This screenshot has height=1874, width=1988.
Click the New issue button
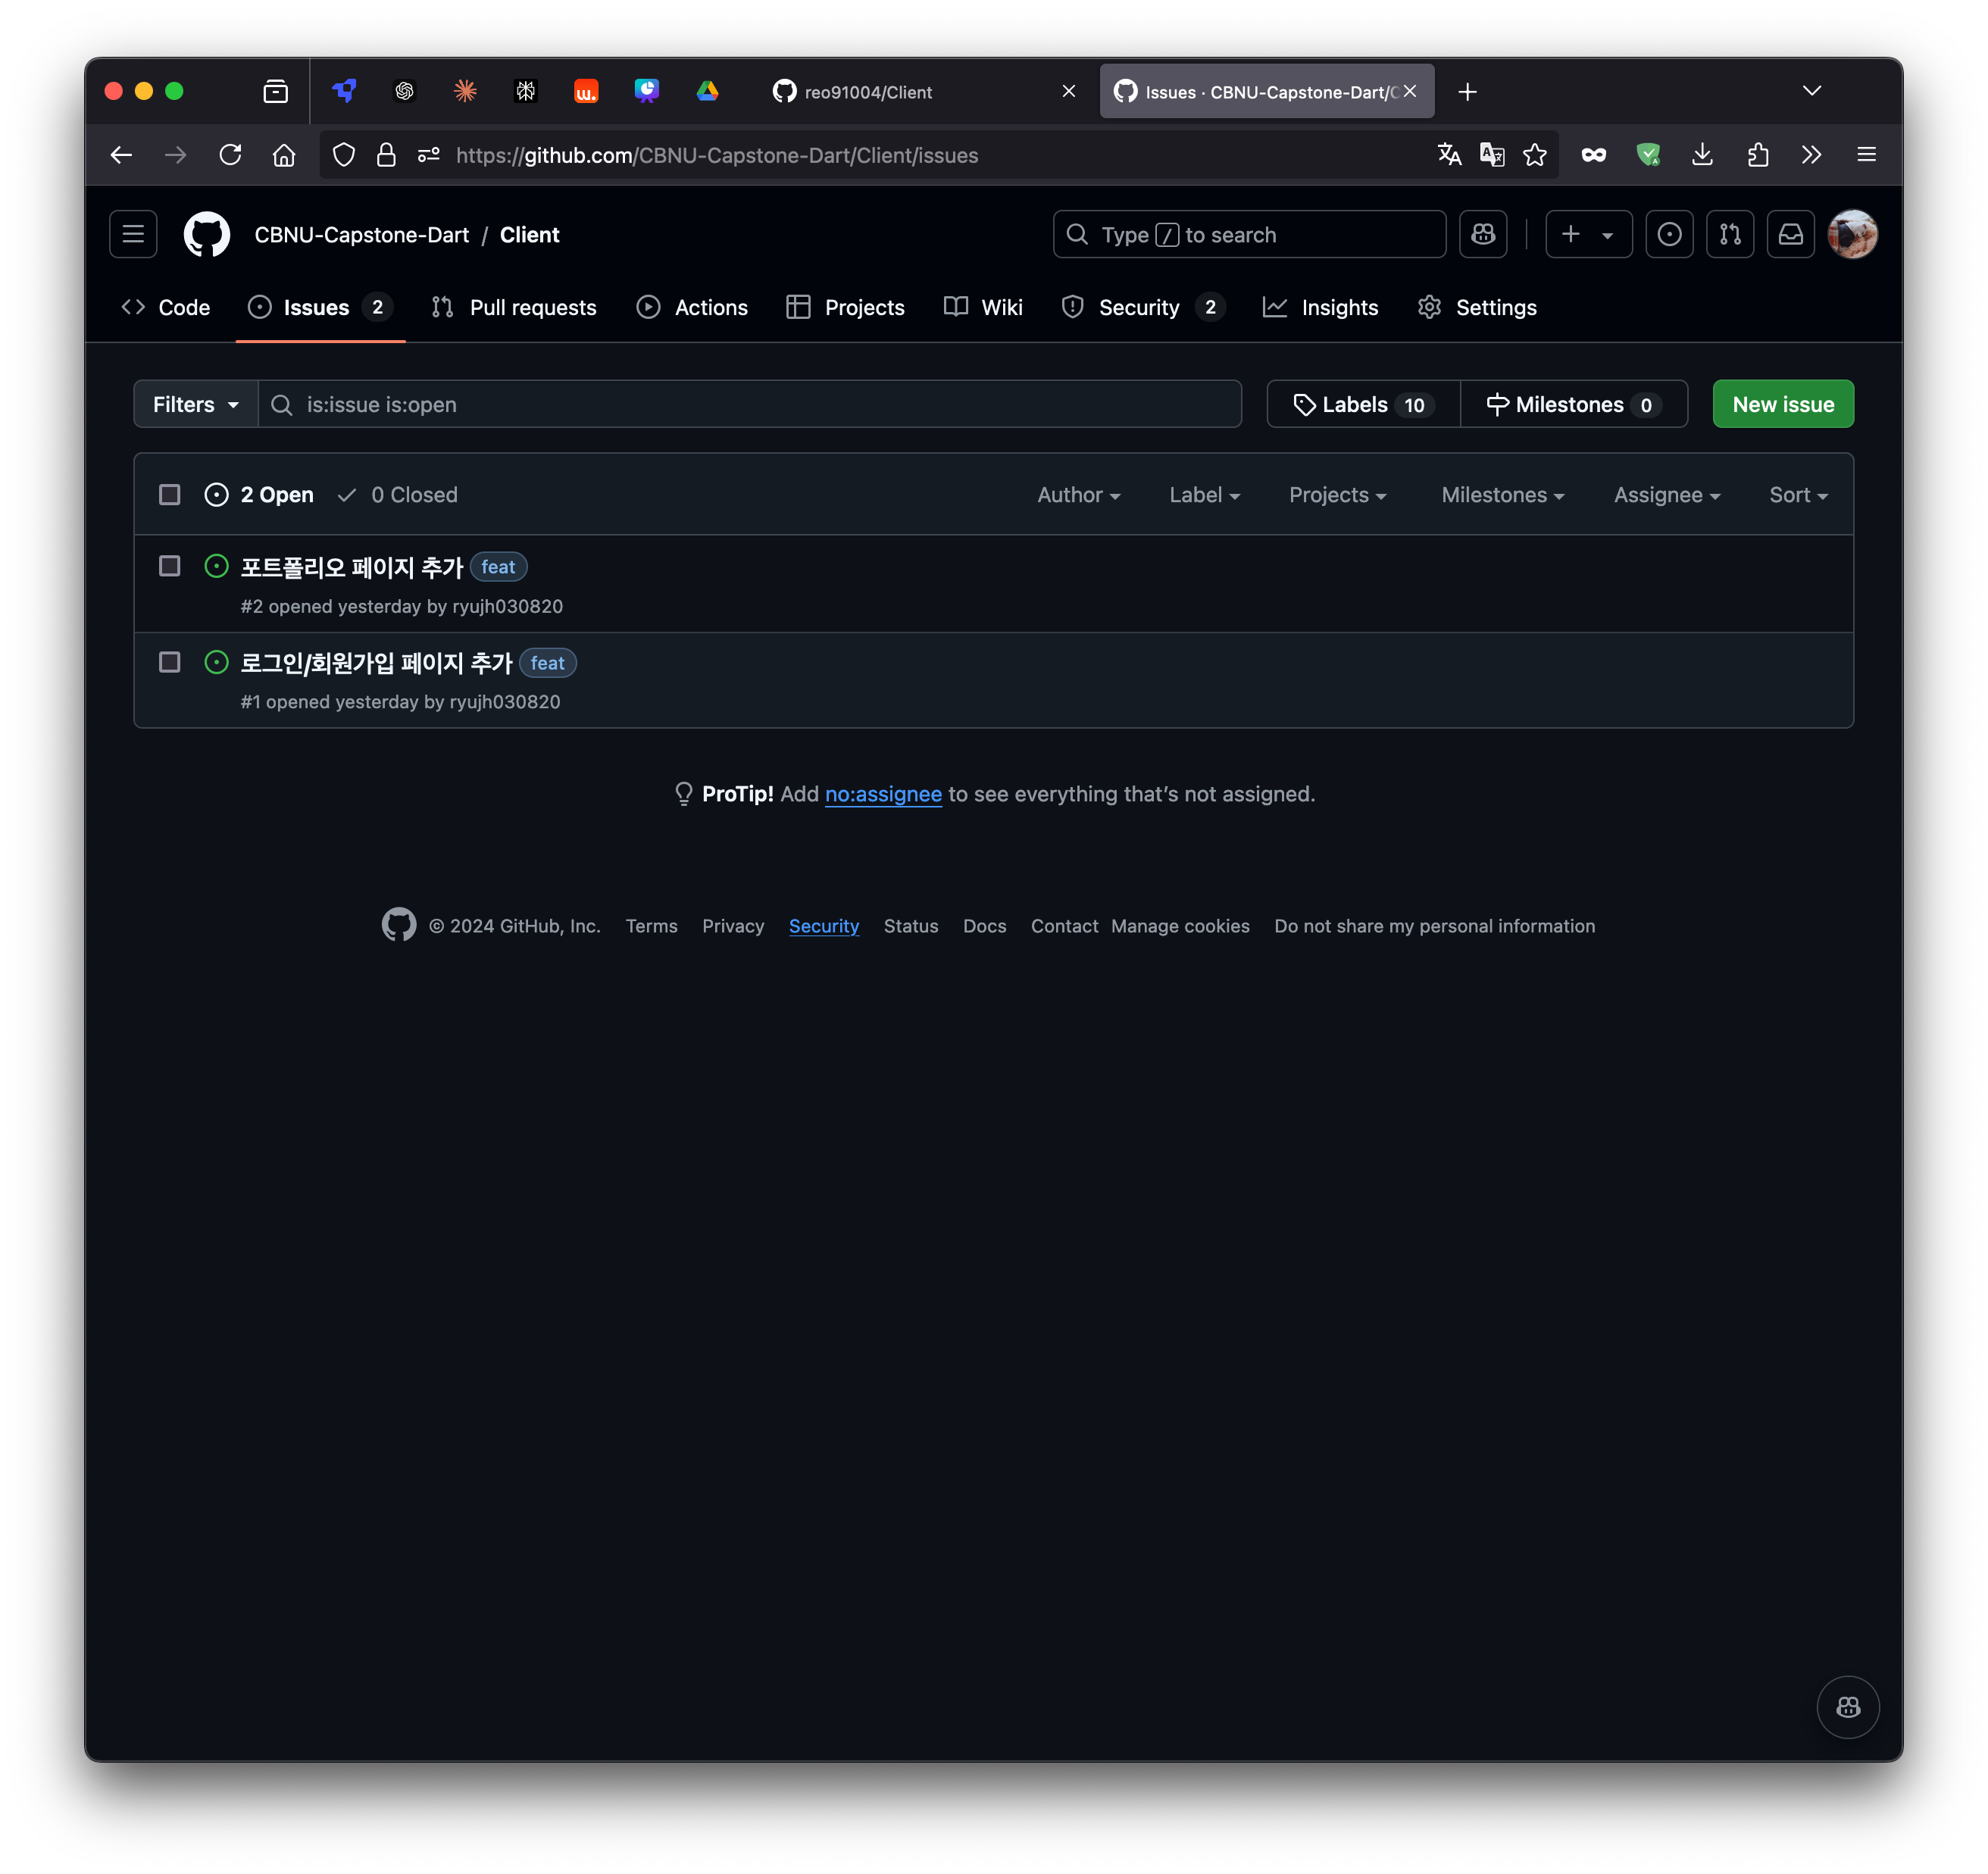(1782, 404)
